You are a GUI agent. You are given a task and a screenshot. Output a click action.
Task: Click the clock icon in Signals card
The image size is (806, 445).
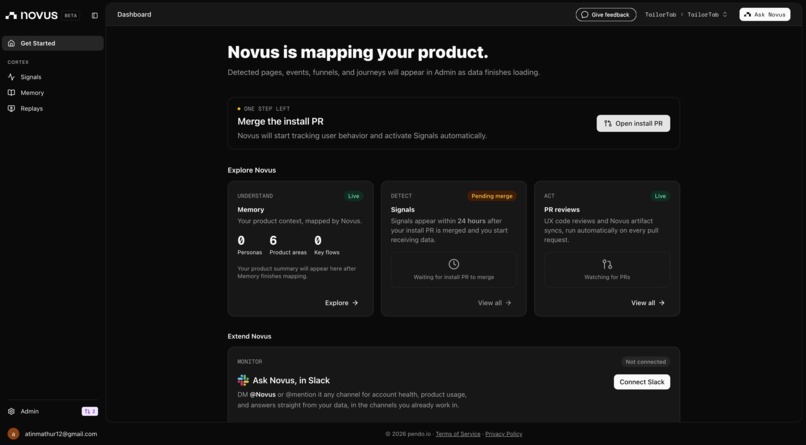coord(453,264)
